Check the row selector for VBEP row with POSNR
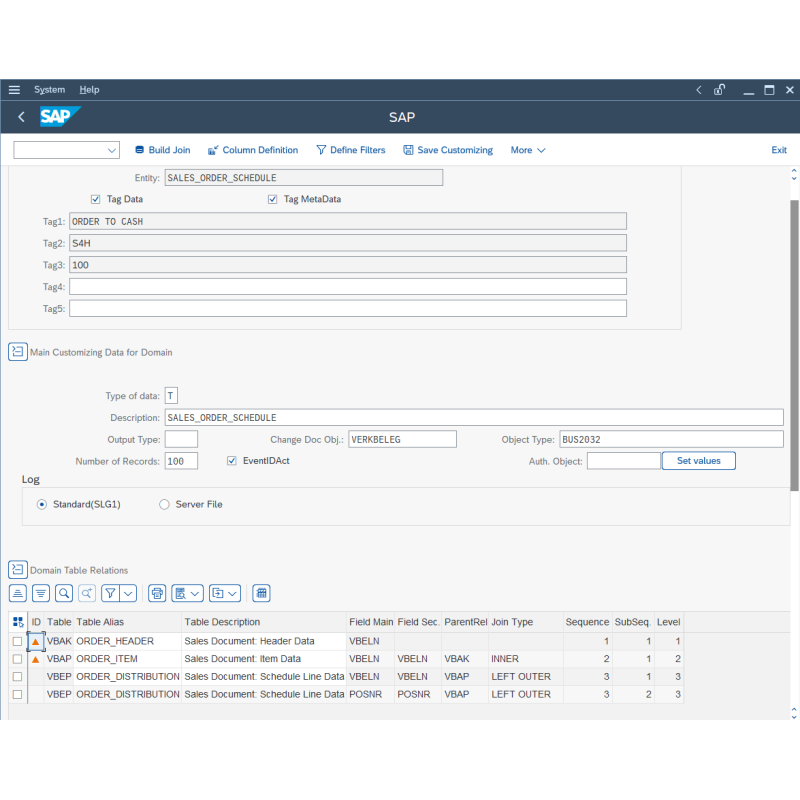The image size is (800, 800). click(x=17, y=694)
